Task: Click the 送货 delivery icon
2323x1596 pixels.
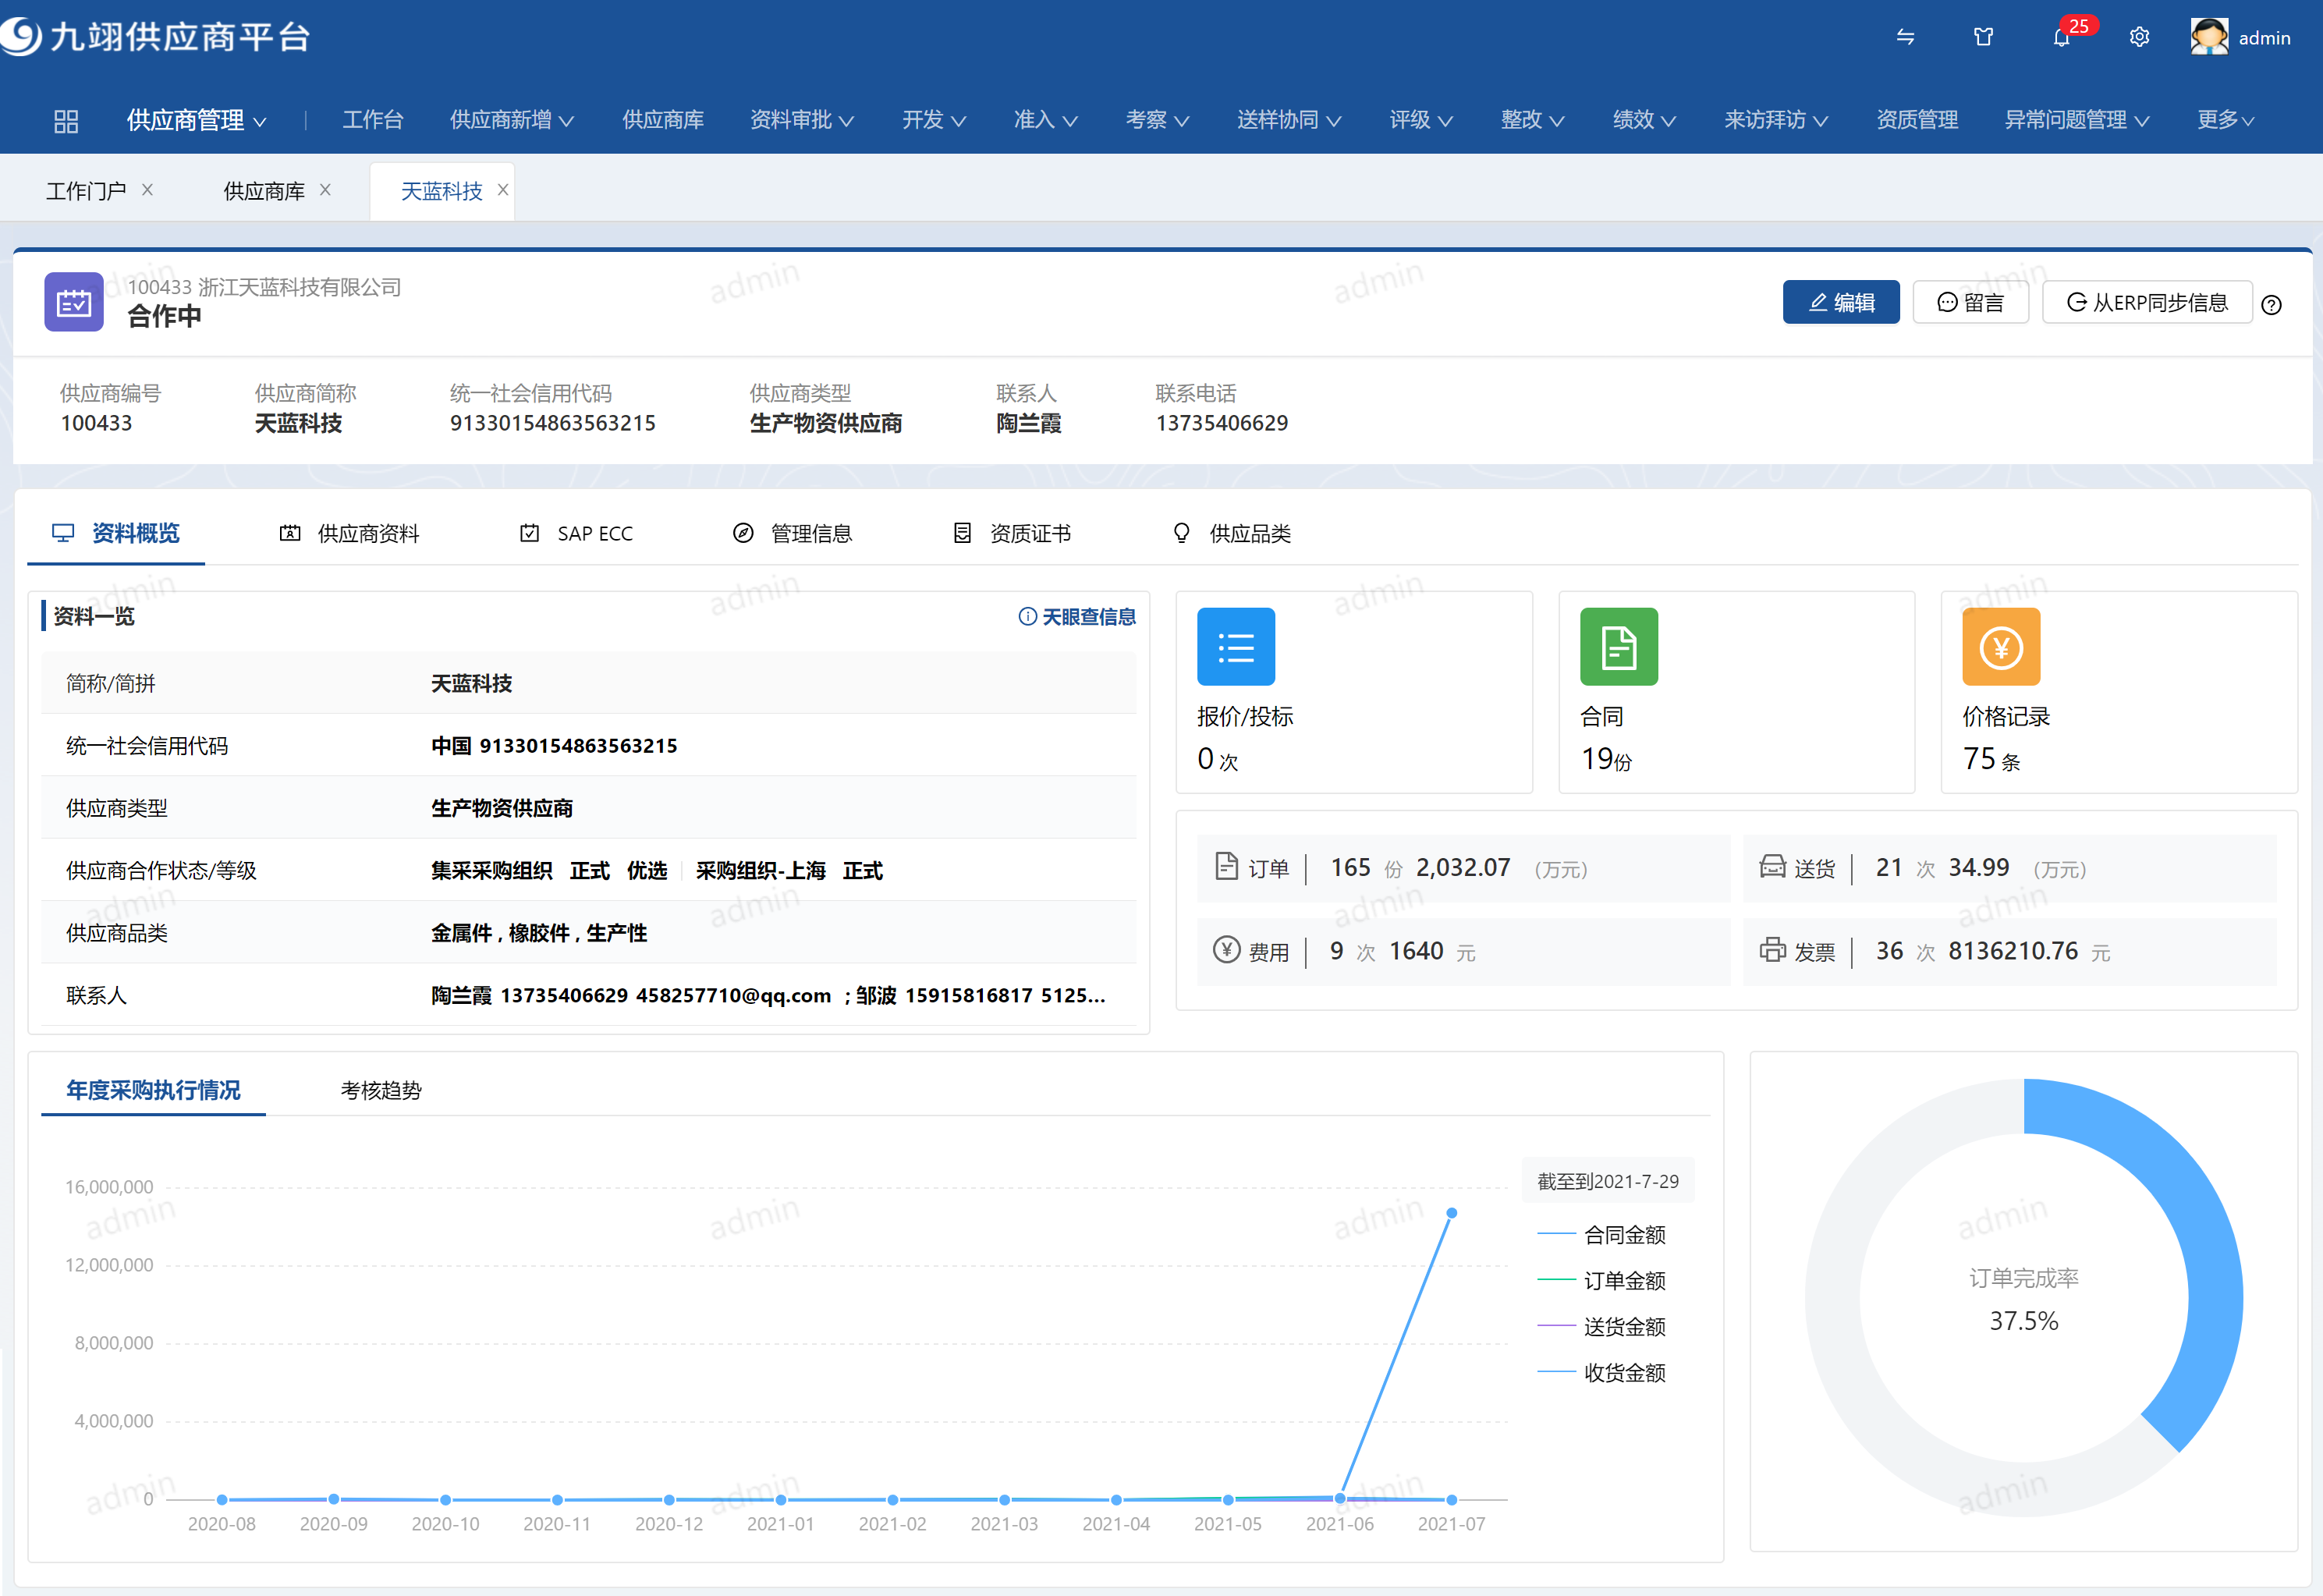Action: tap(1772, 866)
